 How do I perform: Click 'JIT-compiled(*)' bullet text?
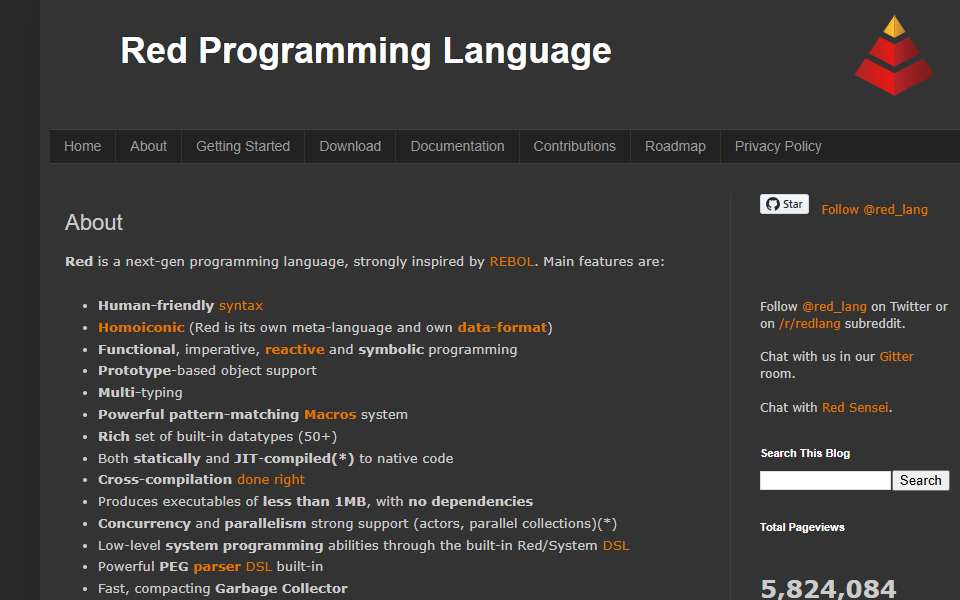click(x=294, y=459)
